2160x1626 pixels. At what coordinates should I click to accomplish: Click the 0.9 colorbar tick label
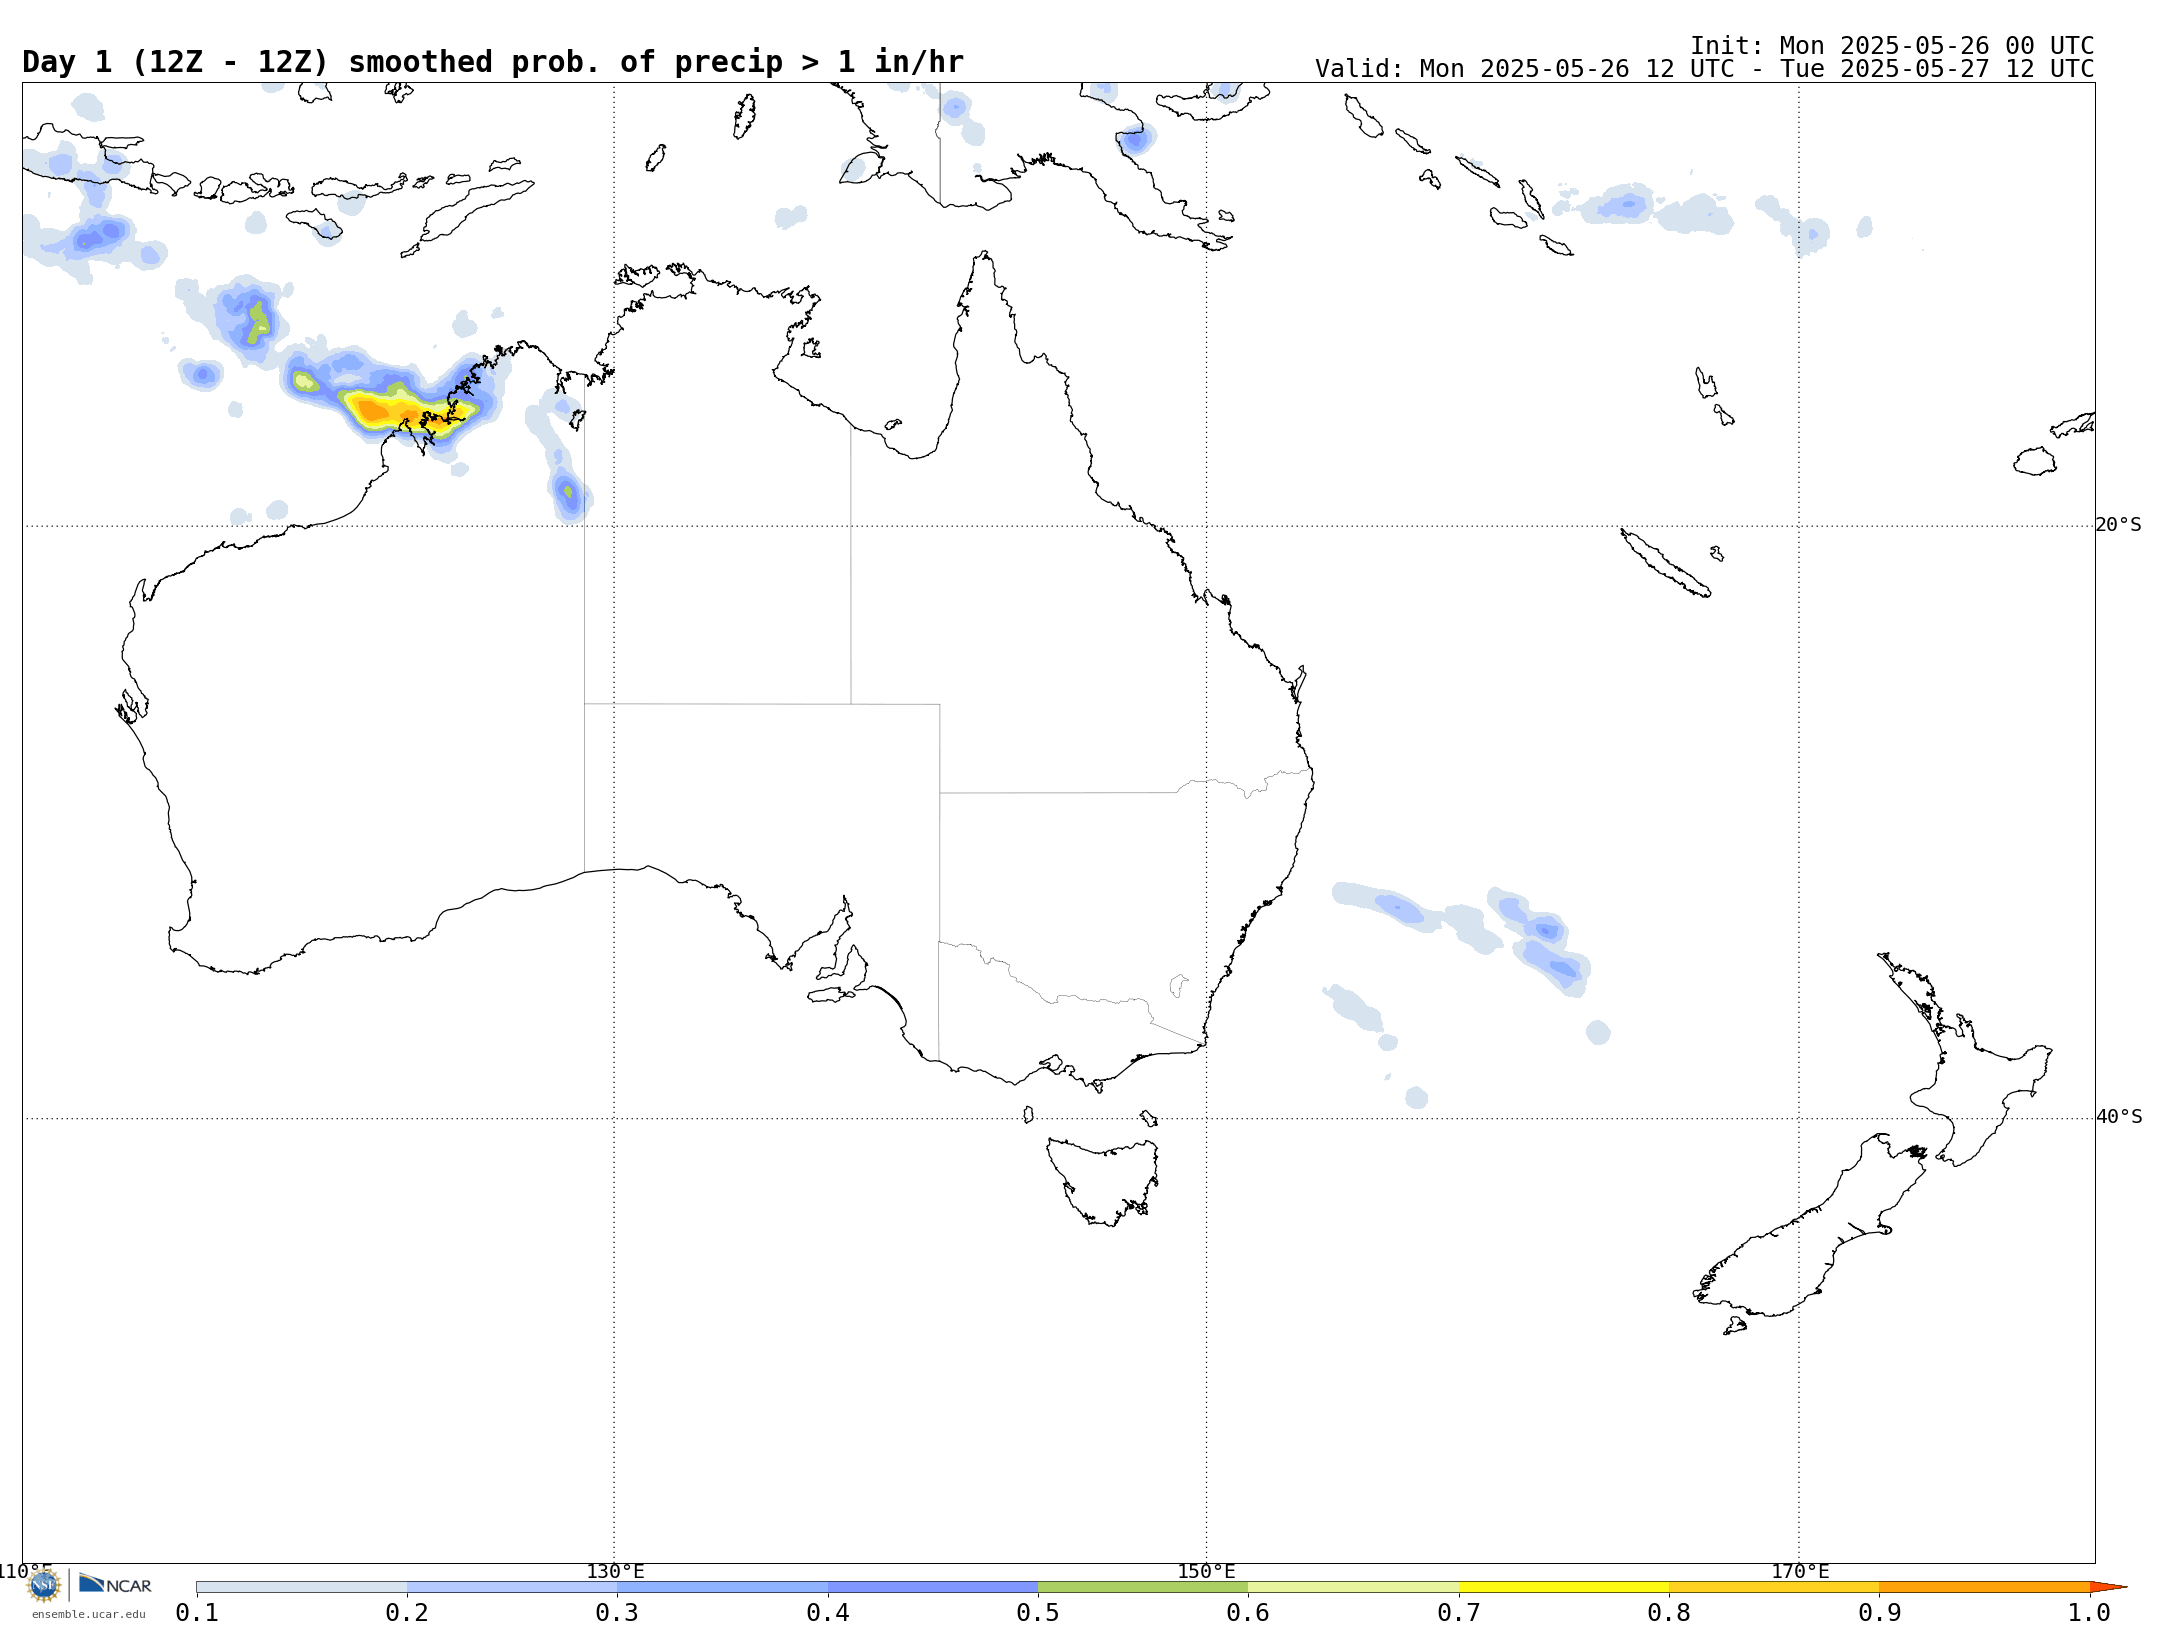point(1880,1612)
